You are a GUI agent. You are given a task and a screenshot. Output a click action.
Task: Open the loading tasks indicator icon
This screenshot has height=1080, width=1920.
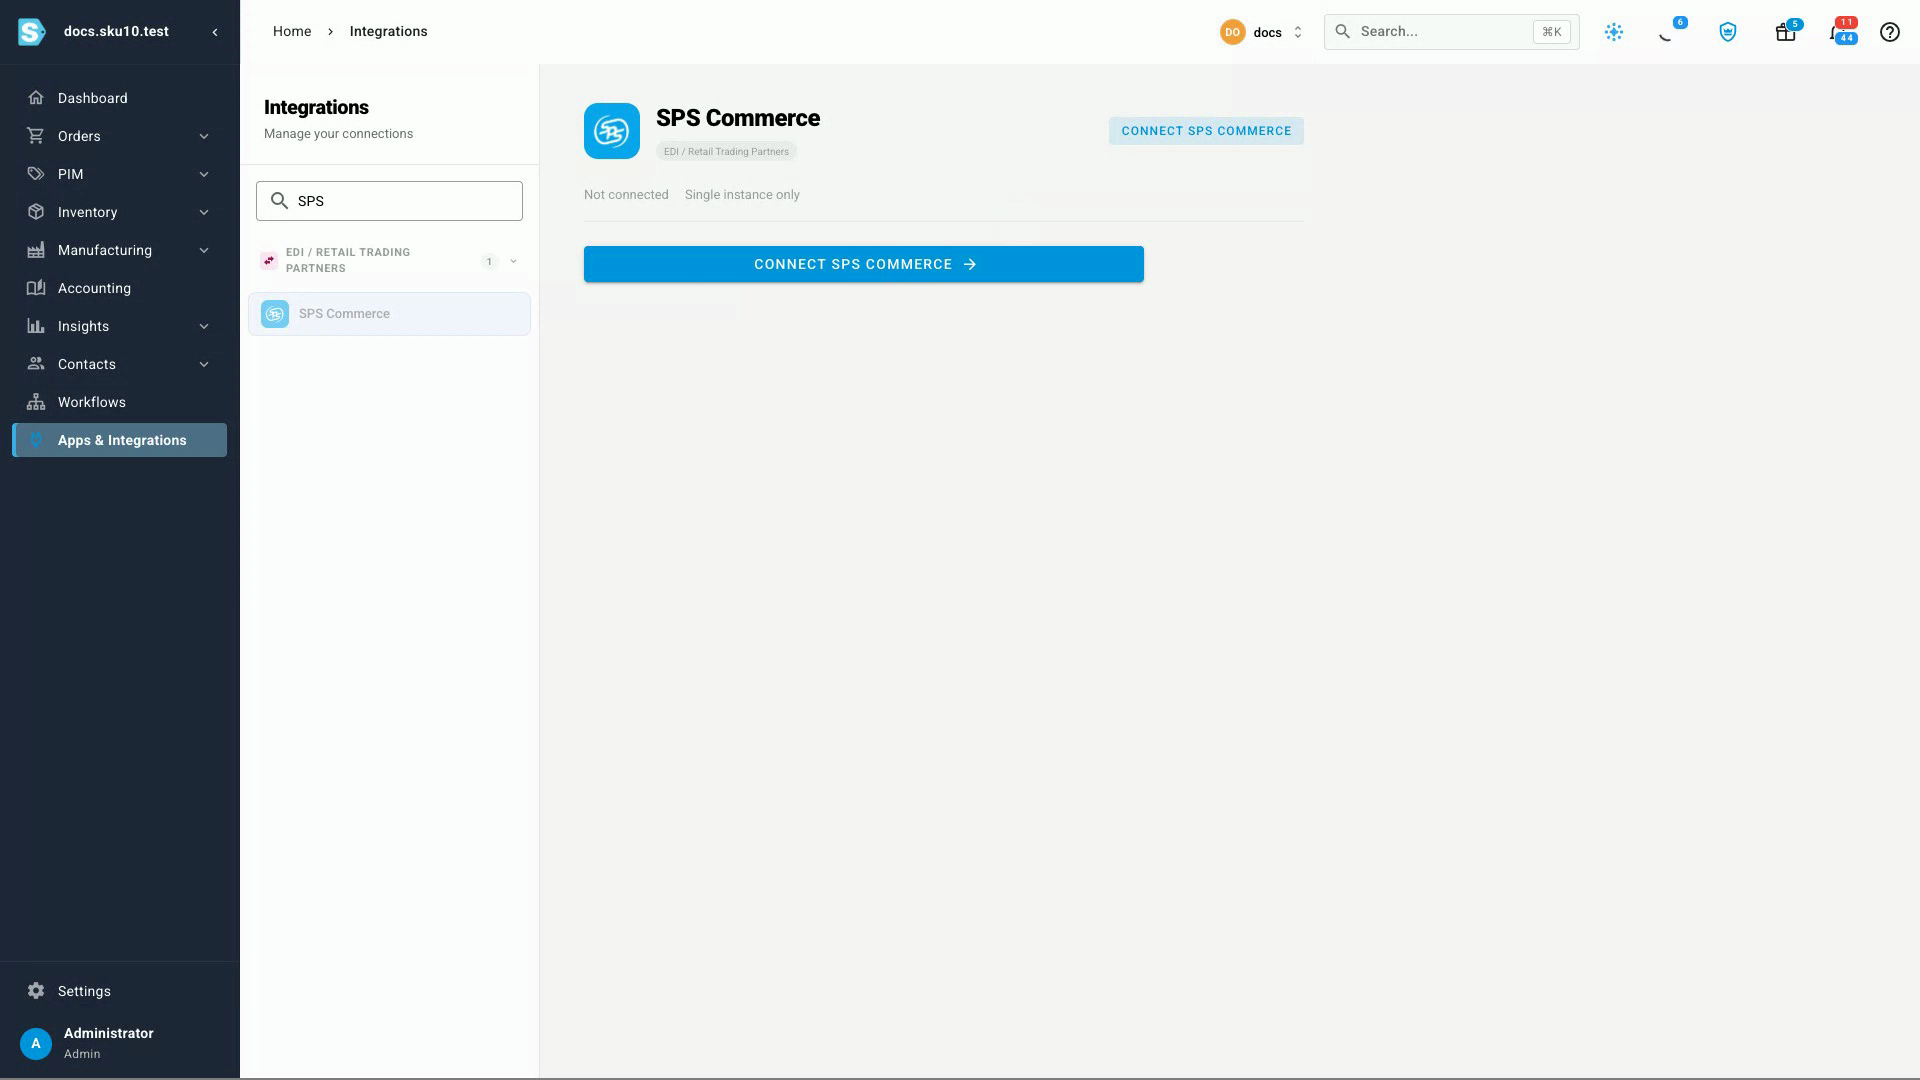coord(1667,32)
